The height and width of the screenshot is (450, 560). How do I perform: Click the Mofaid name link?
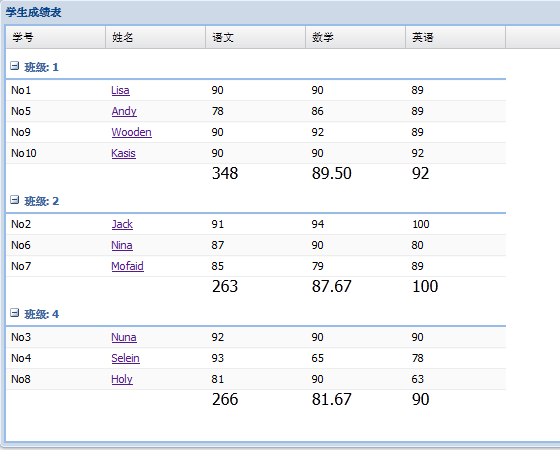[128, 266]
